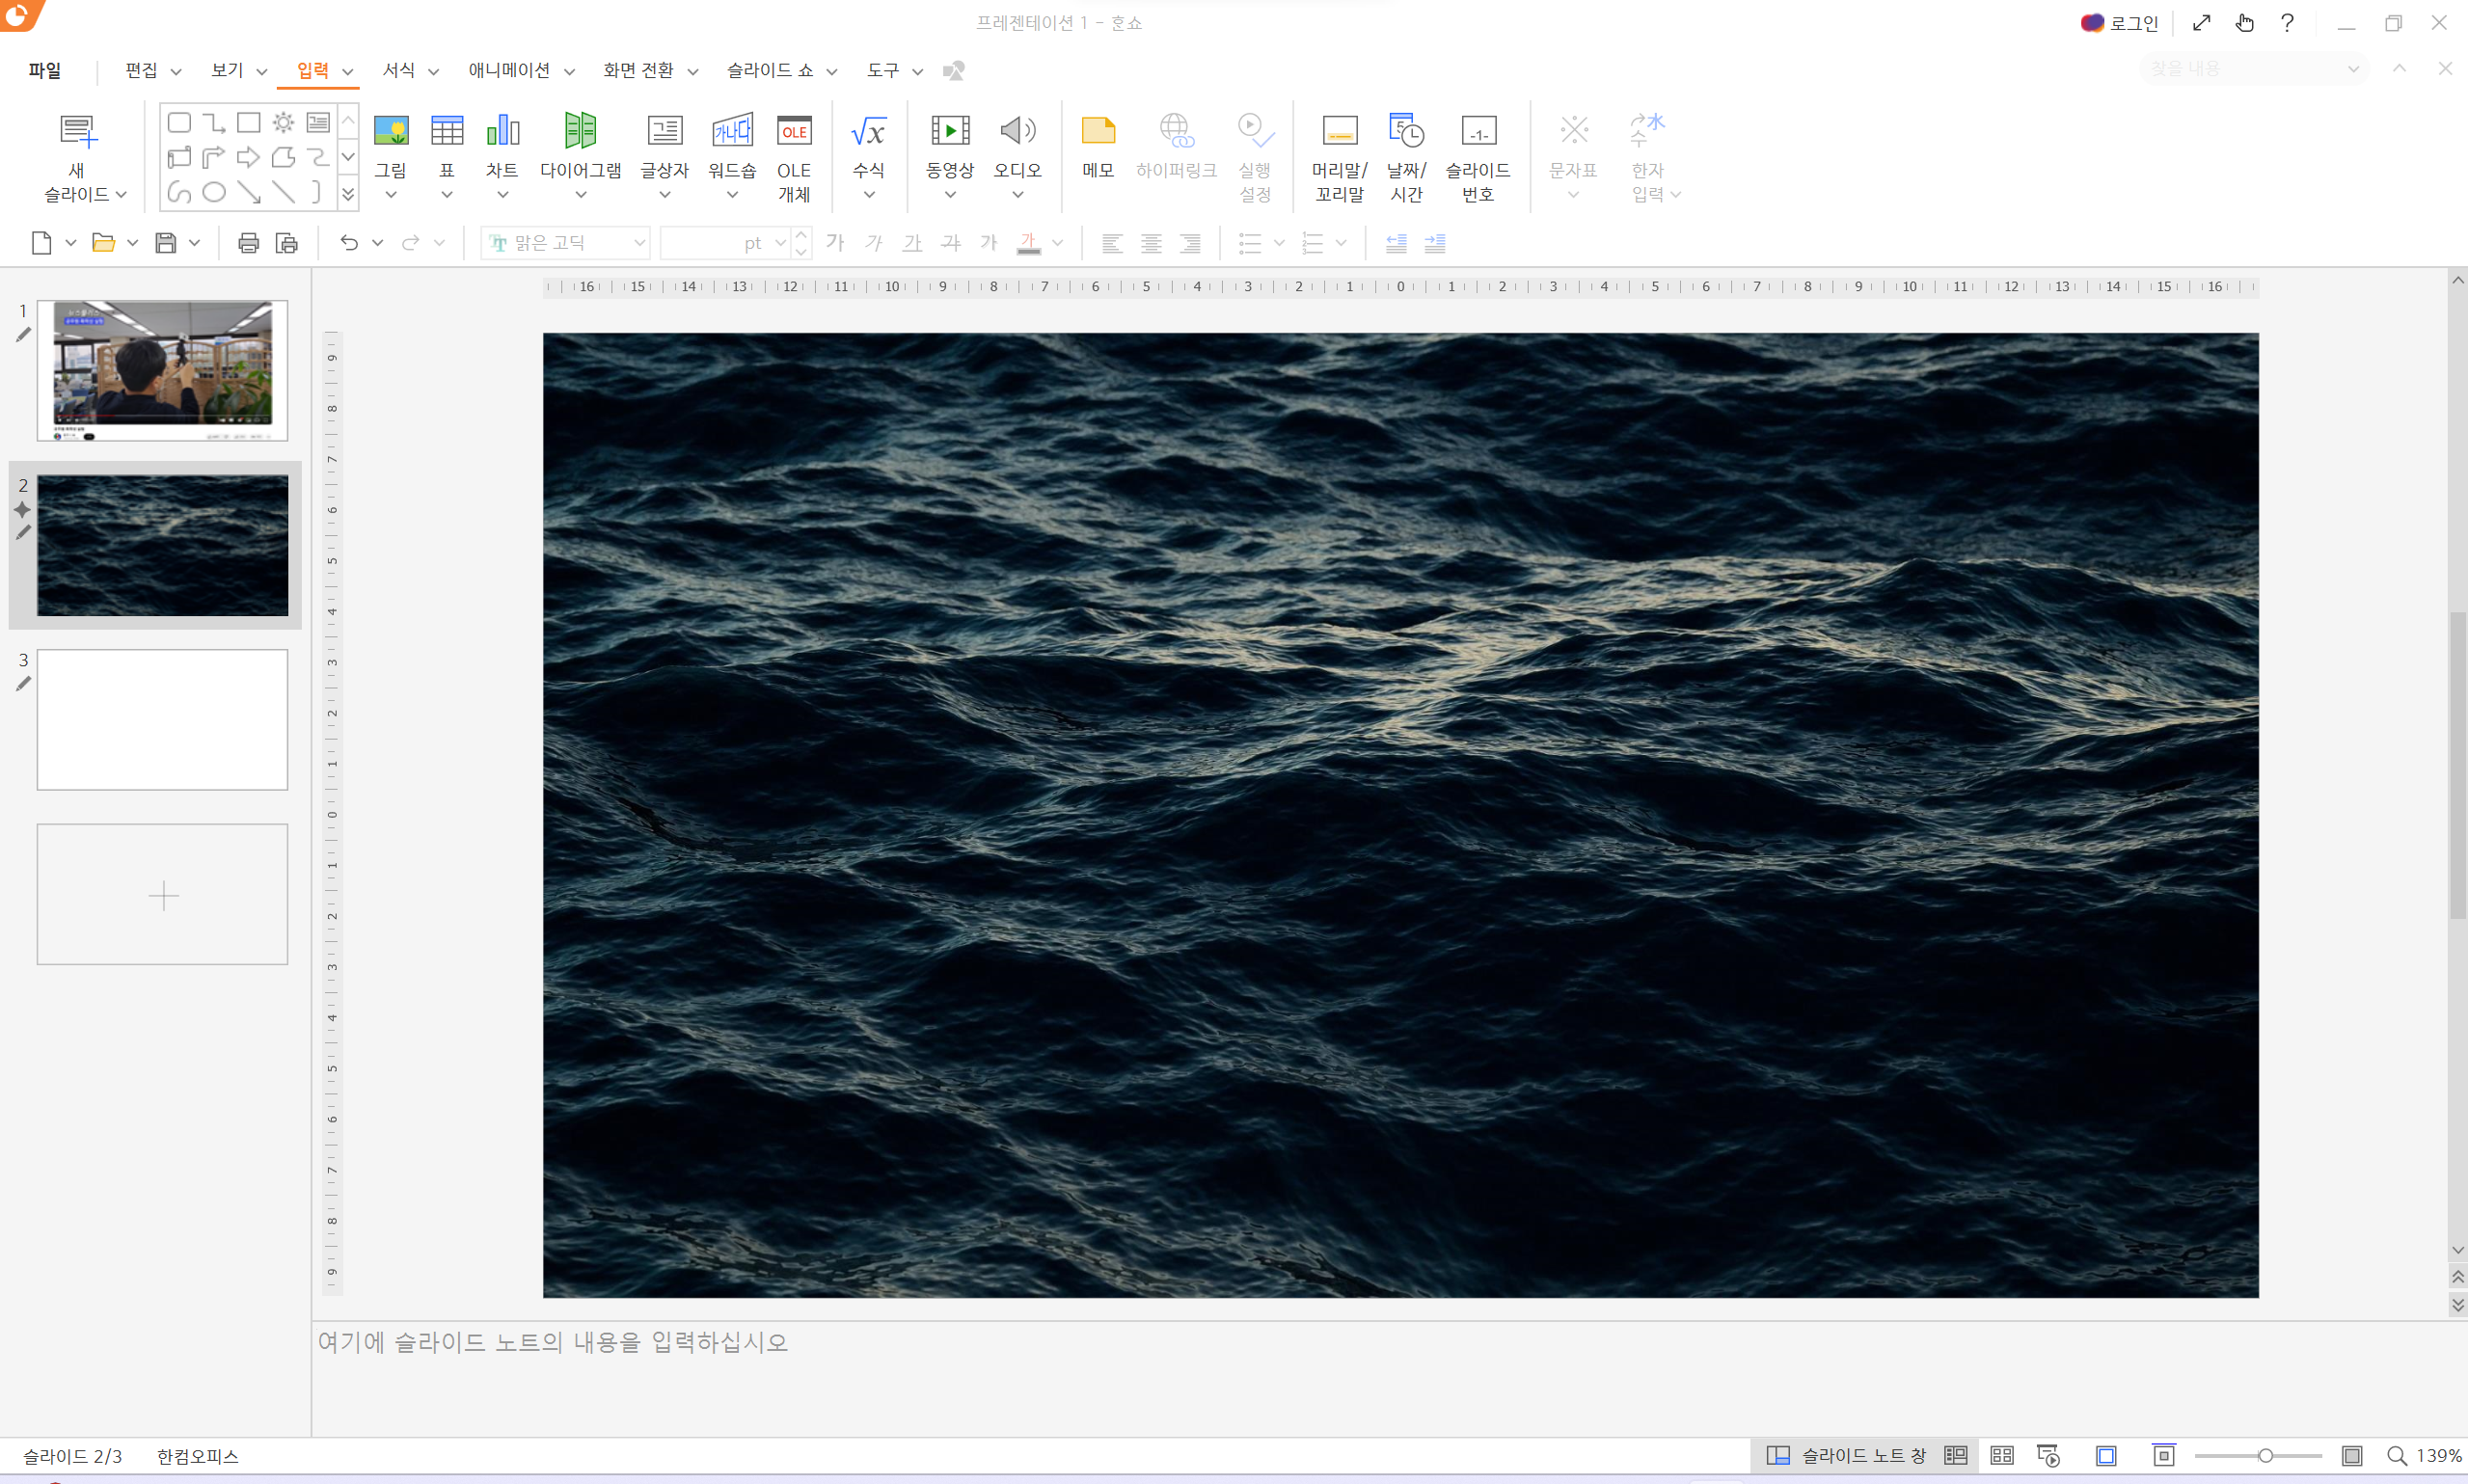
Task: Expand the shapes gallery more arrow
Action: (x=348, y=194)
